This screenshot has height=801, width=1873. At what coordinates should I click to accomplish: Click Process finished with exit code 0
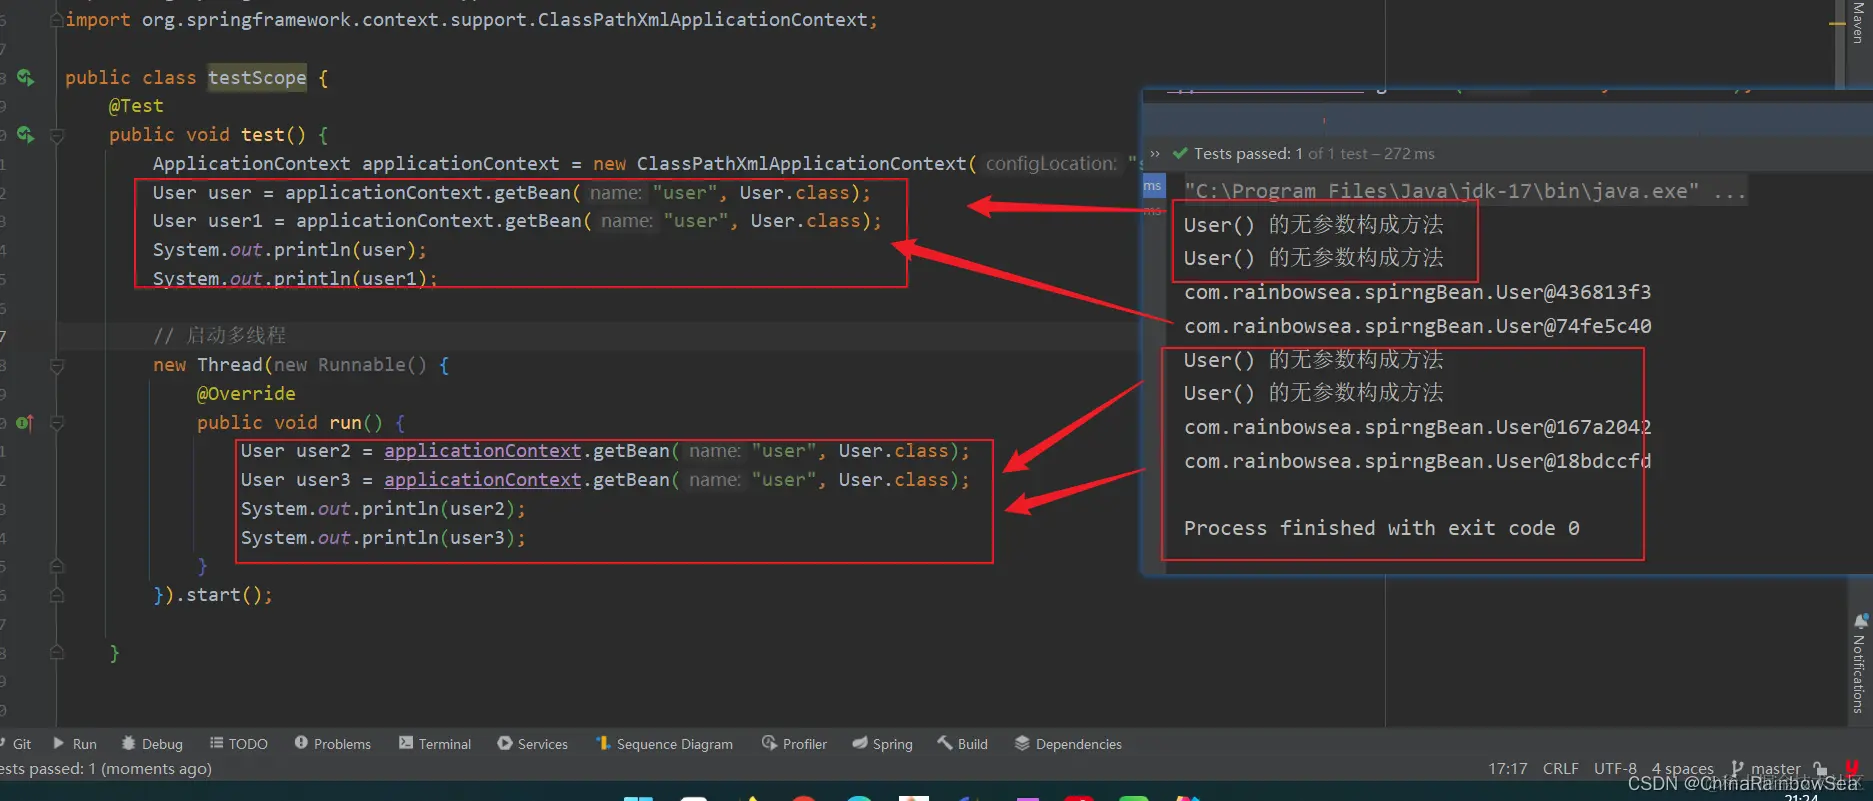click(1382, 528)
